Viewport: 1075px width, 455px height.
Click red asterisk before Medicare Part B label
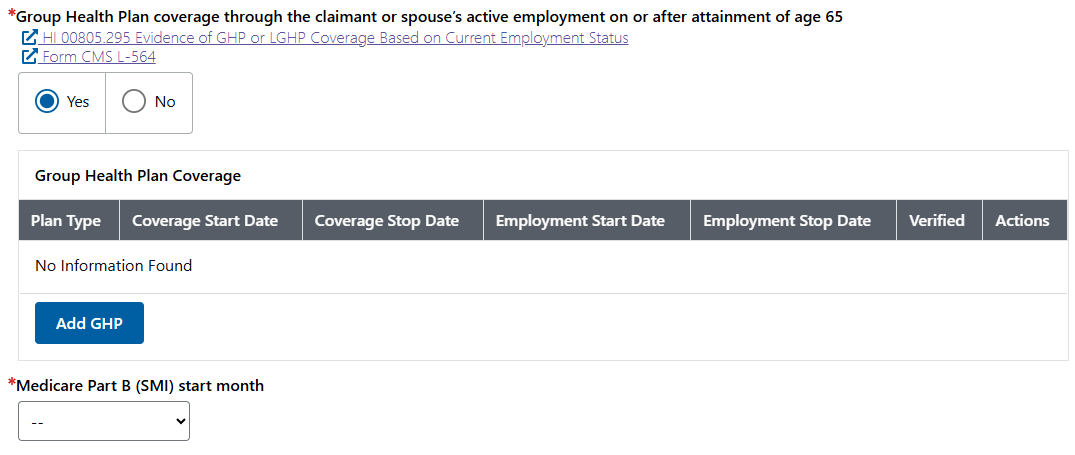(x=12, y=383)
